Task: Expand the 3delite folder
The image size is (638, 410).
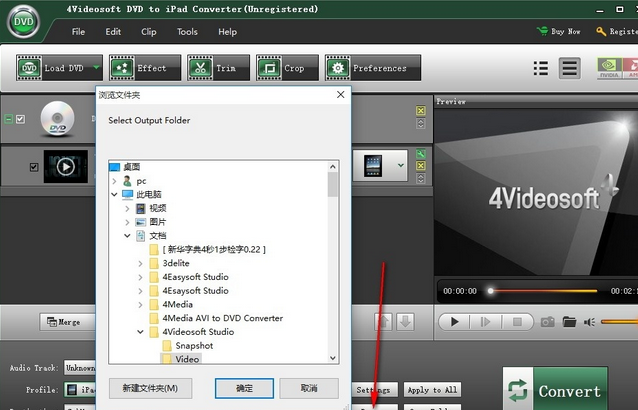Action: [140, 263]
